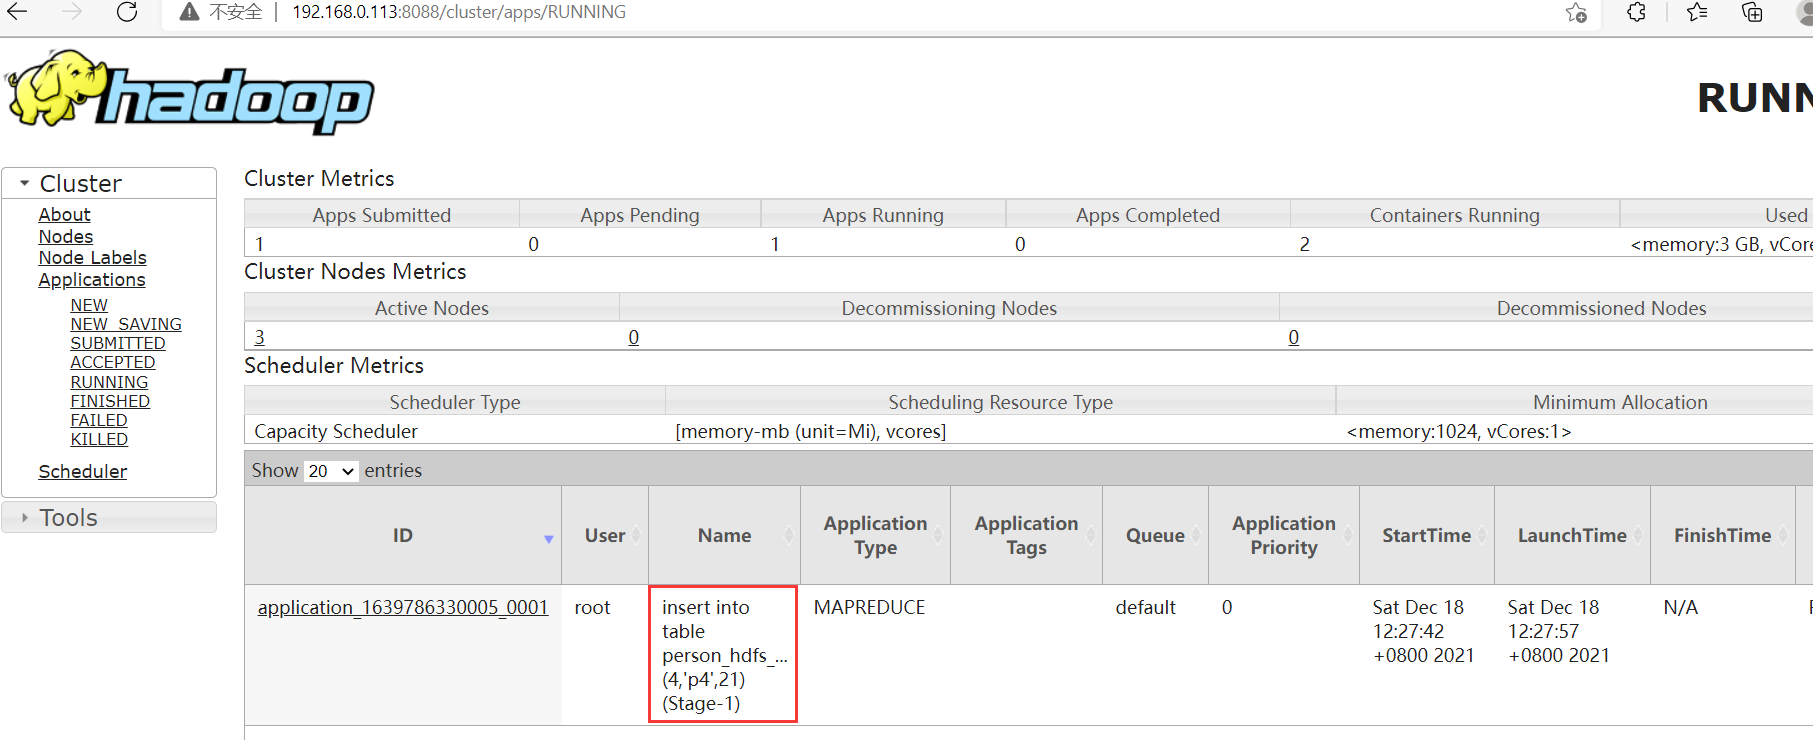1813x740 pixels.
Task: Collapse the Cluster sidebar section
Action: [x=109, y=184]
